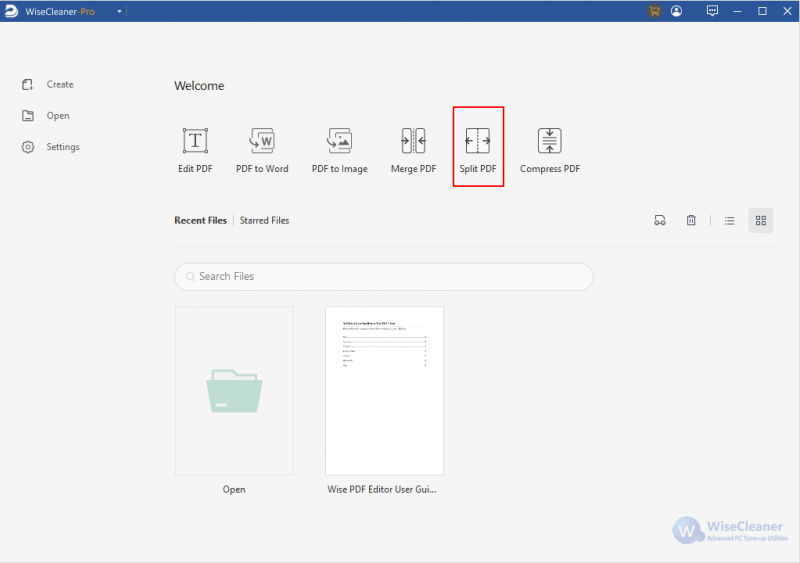This screenshot has width=800, height=563.
Task: Open Wise PDF Editor User Guide thumbnail
Action: pos(384,391)
